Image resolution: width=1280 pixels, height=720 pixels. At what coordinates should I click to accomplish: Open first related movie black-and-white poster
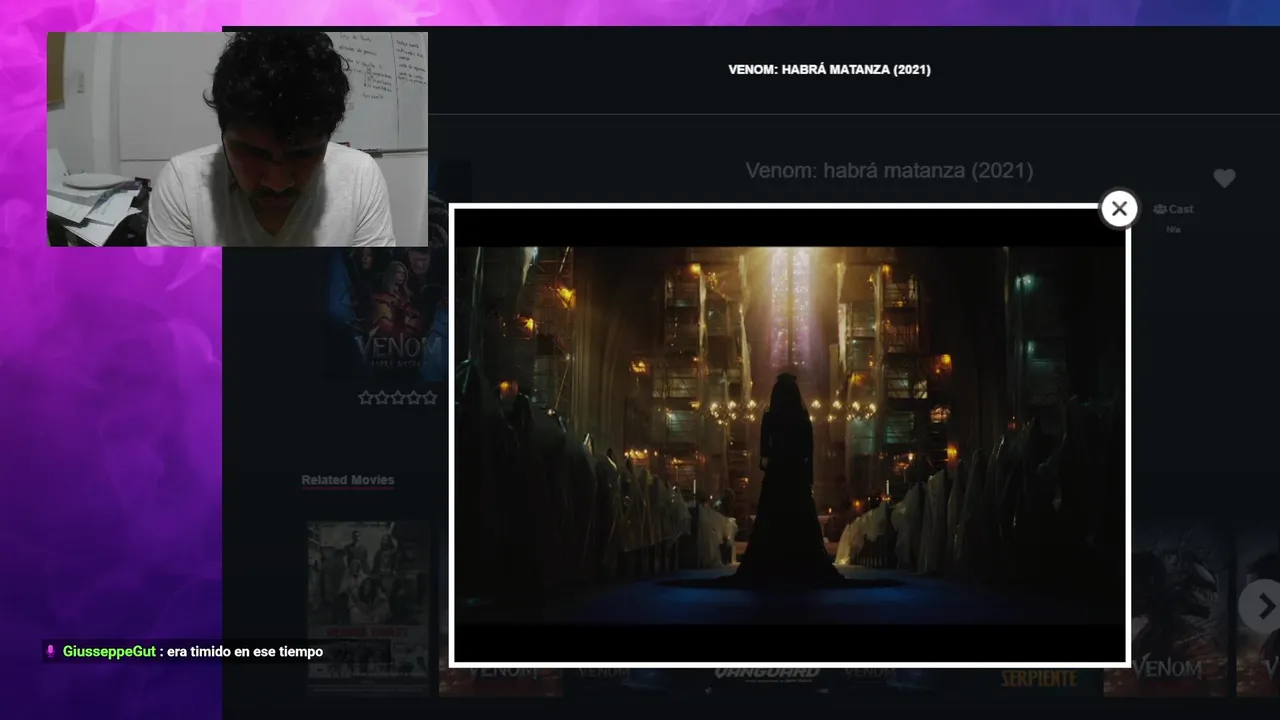tap(369, 606)
